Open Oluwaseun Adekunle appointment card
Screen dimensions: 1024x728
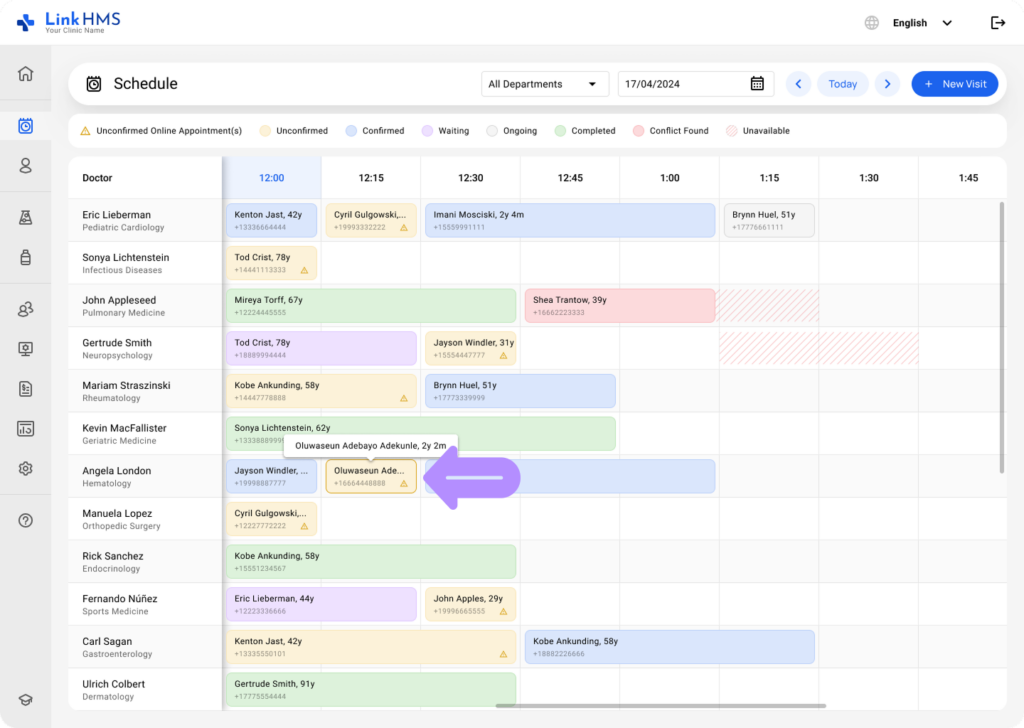coord(371,477)
